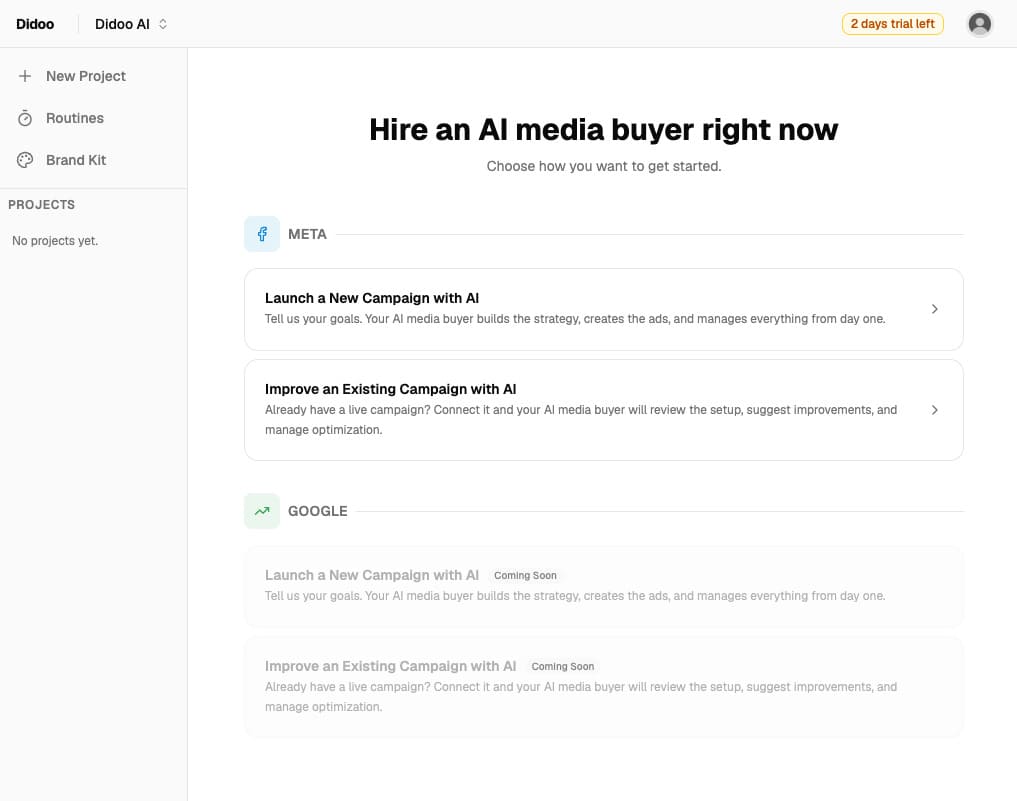Click chevron on Meta Launch a New Campaign card
The width and height of the screenshot is (1017, 801).
click(935, 309)
